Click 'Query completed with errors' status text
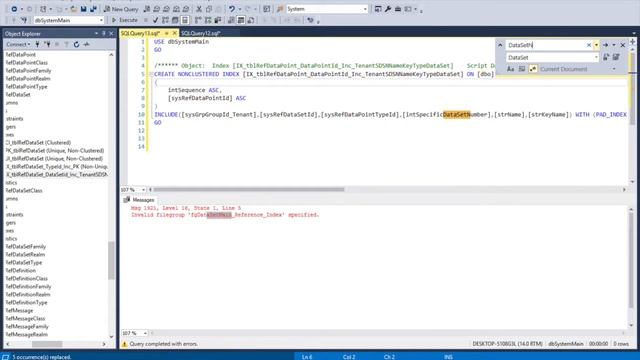This screenshot has height=360, width=640. coord(163,344)
